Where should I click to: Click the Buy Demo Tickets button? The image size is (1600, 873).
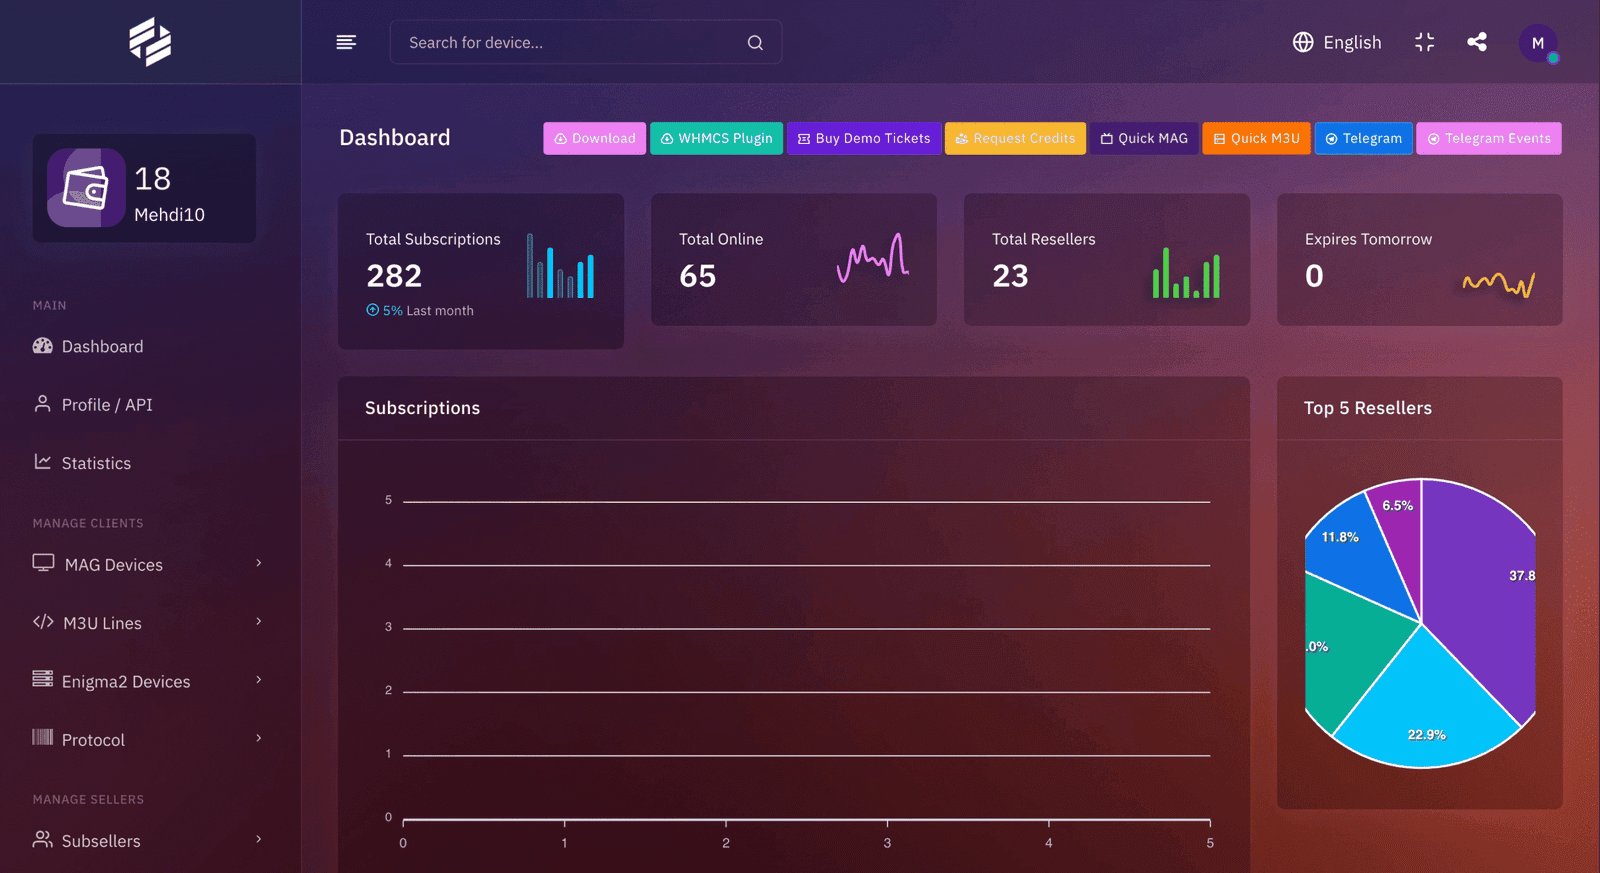coord(864,138)
